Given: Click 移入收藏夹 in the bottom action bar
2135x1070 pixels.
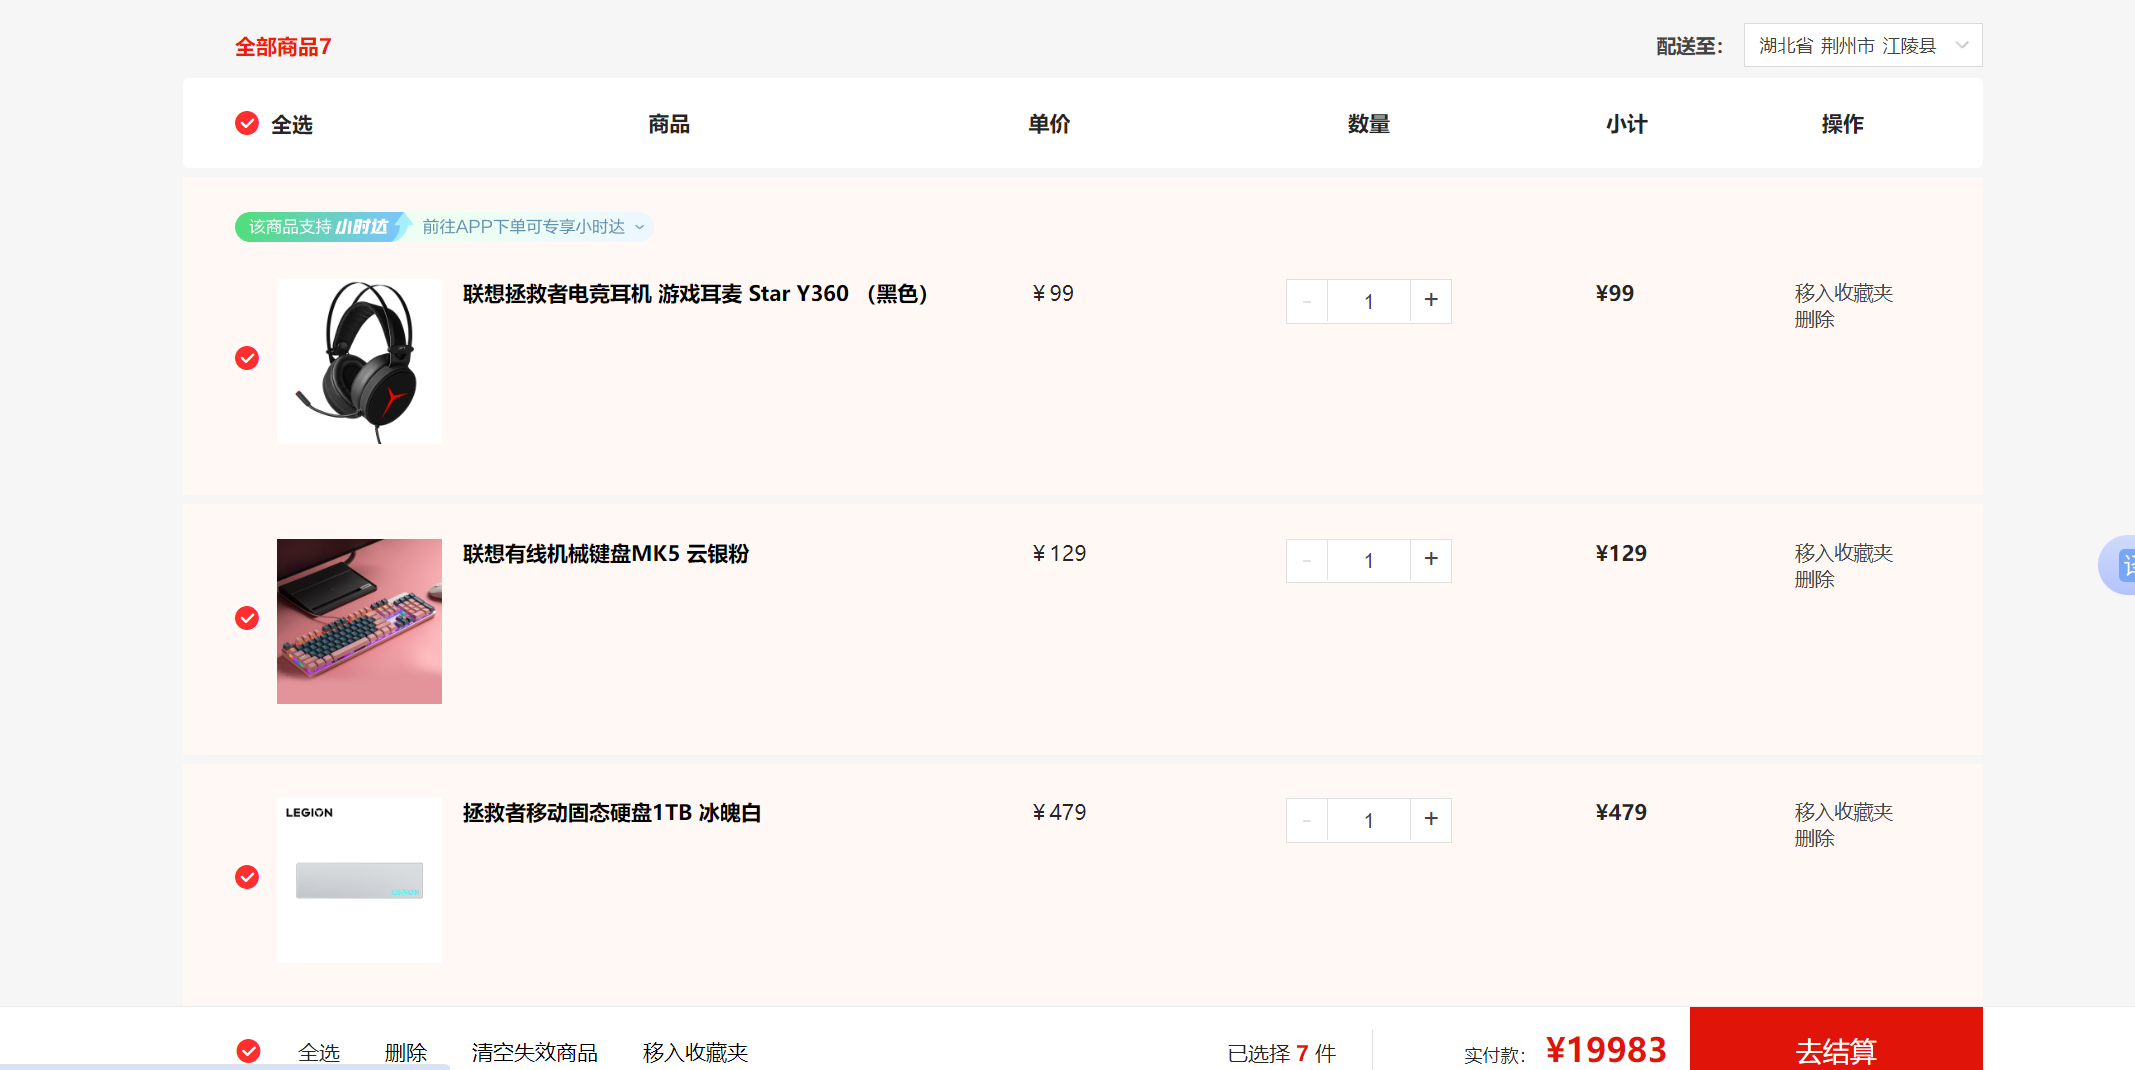Looking at the screenshot, I should (696, 1052).
